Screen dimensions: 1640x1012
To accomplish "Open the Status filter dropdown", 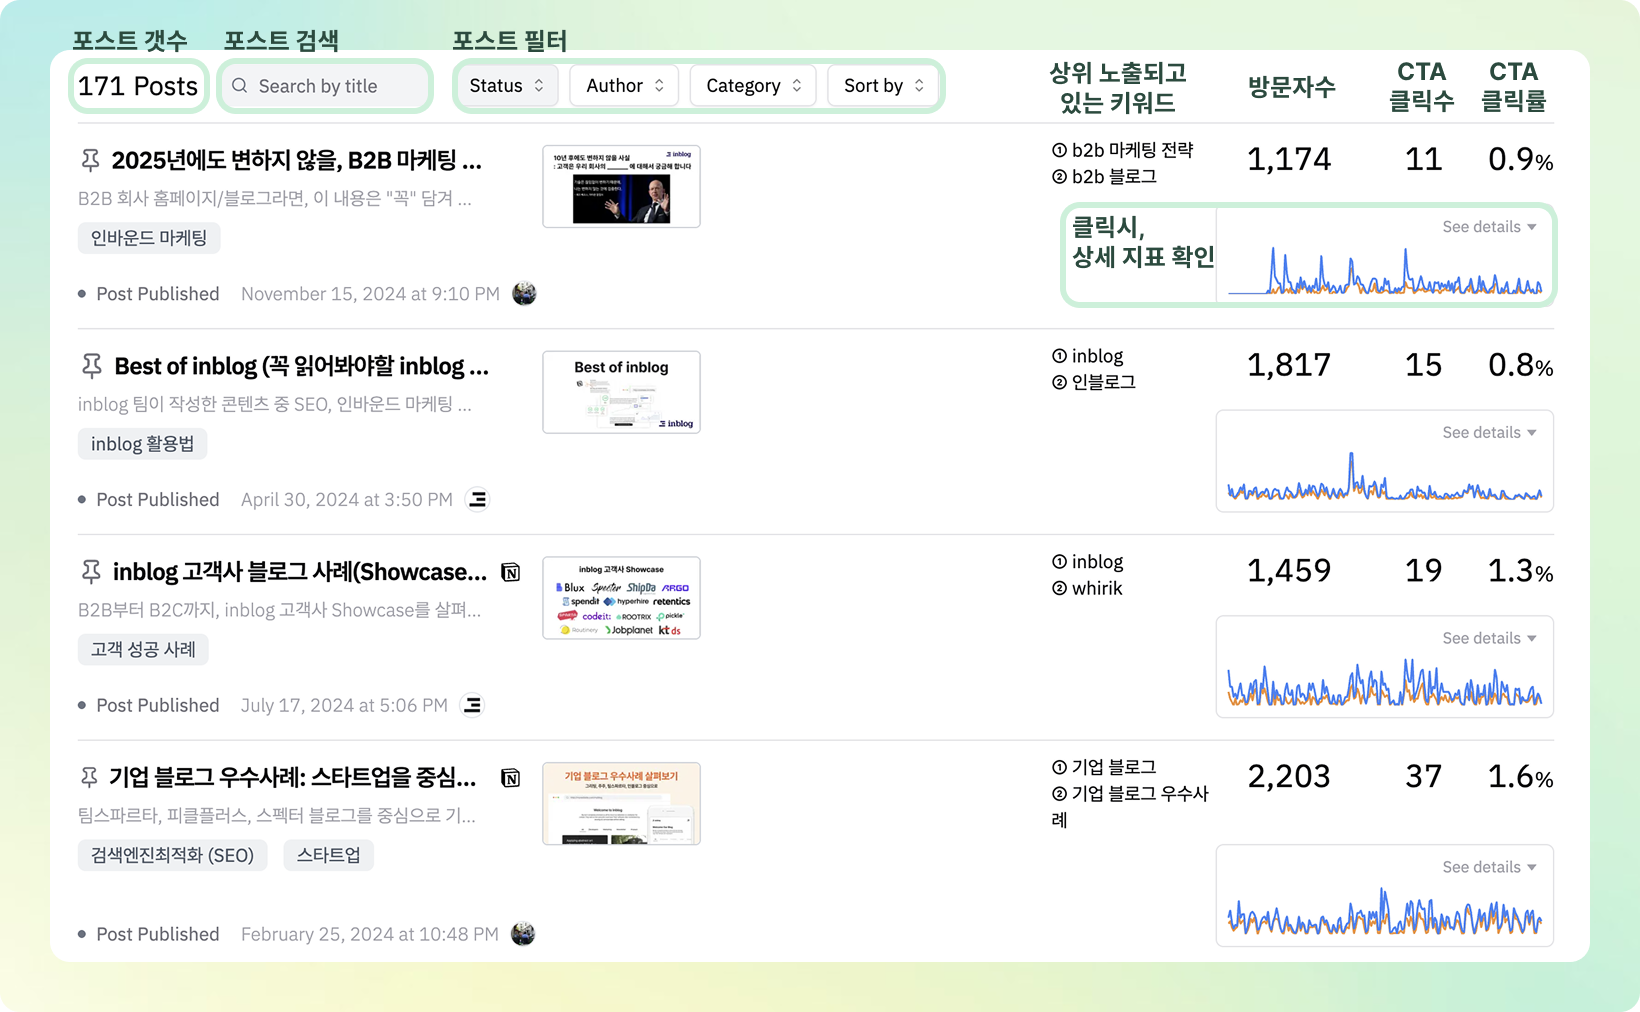I will [506, 86].
